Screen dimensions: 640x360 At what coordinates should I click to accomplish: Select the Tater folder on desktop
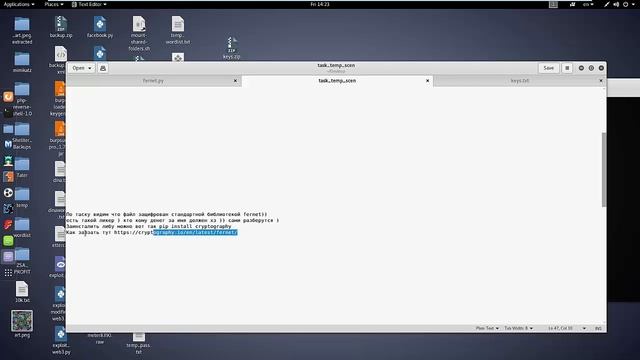pyautogui.click(x=22, y=168)
